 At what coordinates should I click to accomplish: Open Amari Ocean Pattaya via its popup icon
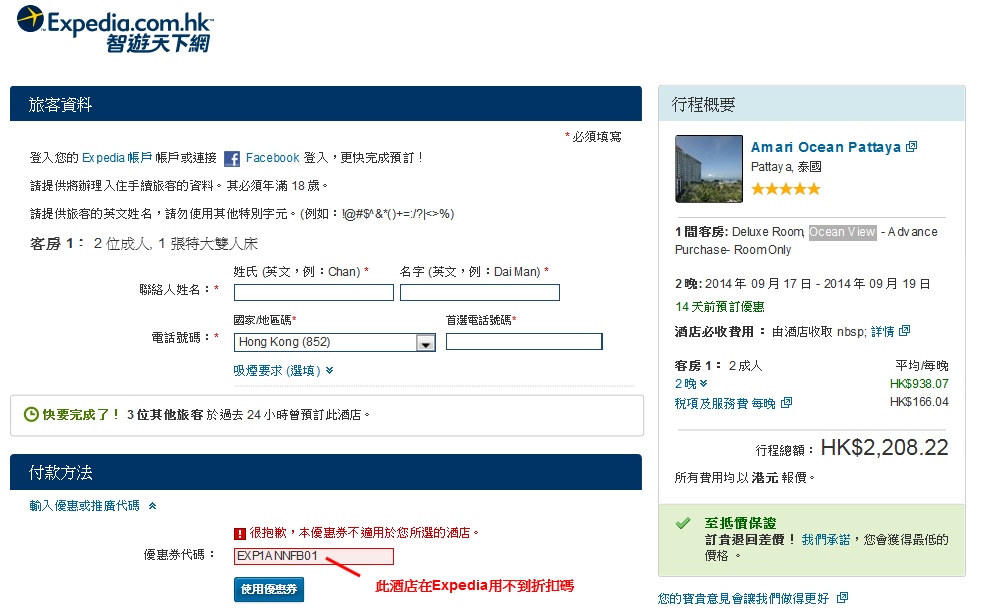click(910, 147)
